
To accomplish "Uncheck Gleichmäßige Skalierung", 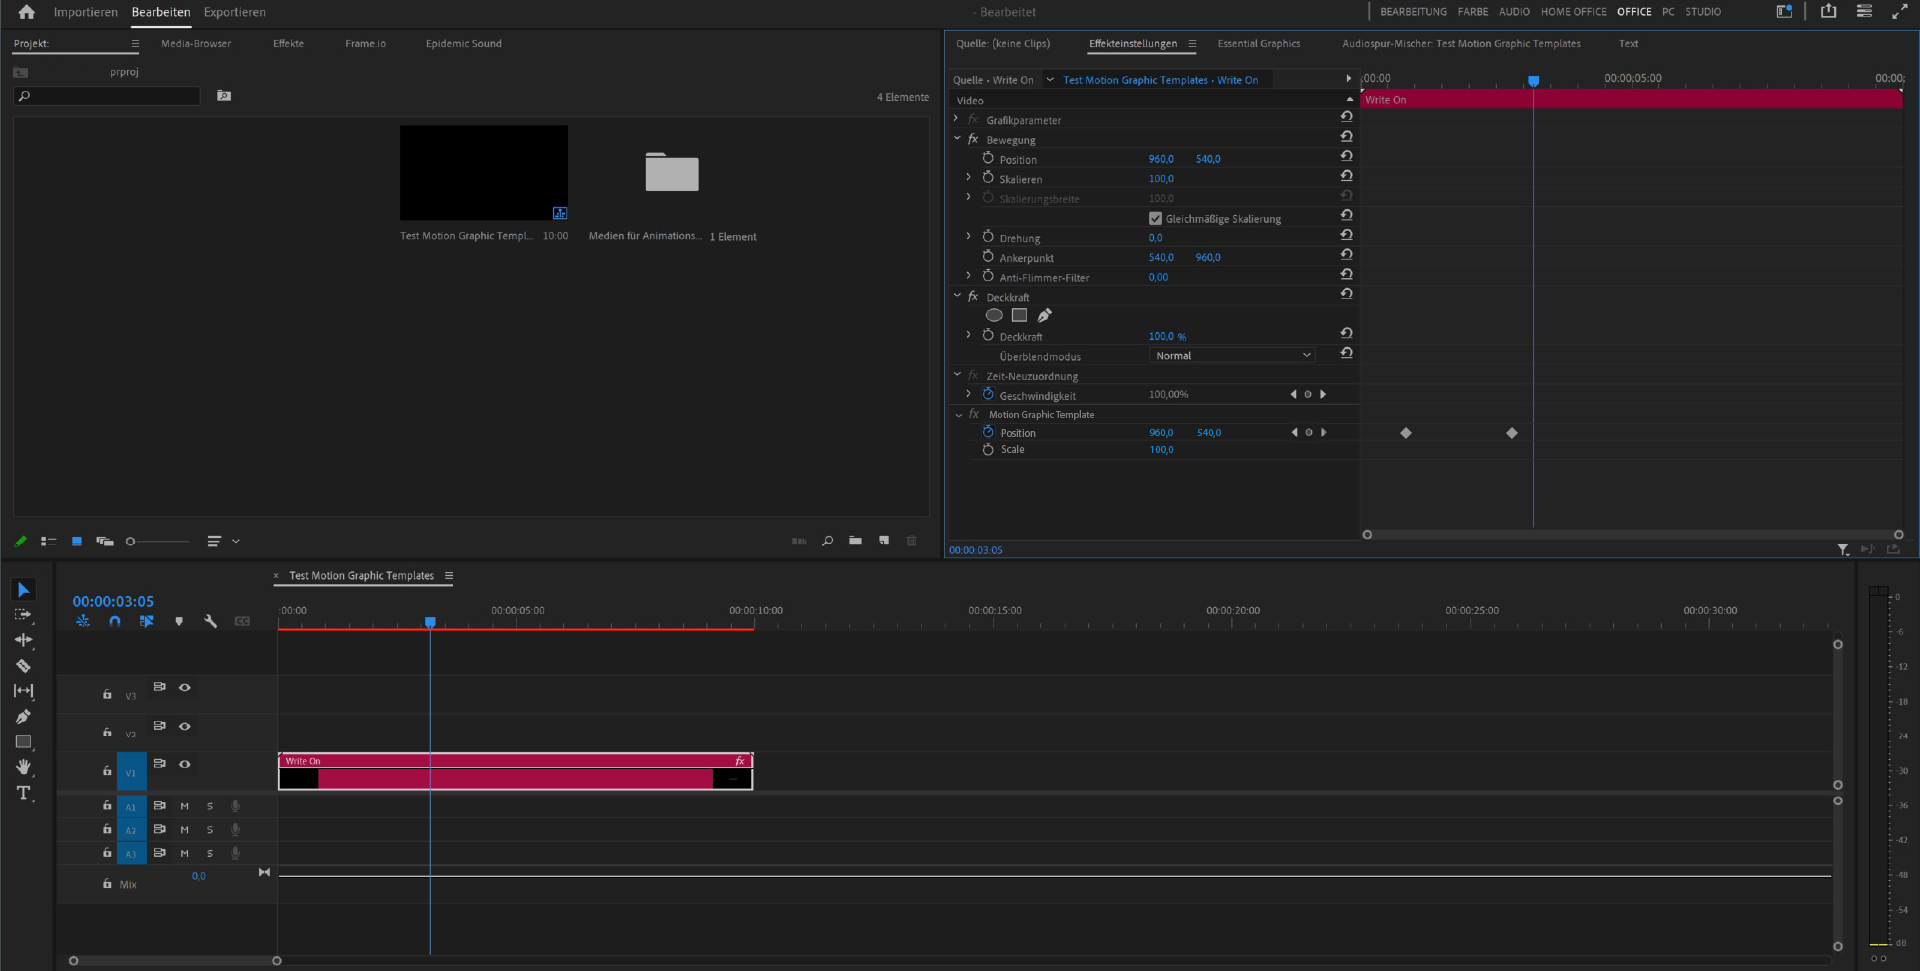I will 1155,218.
